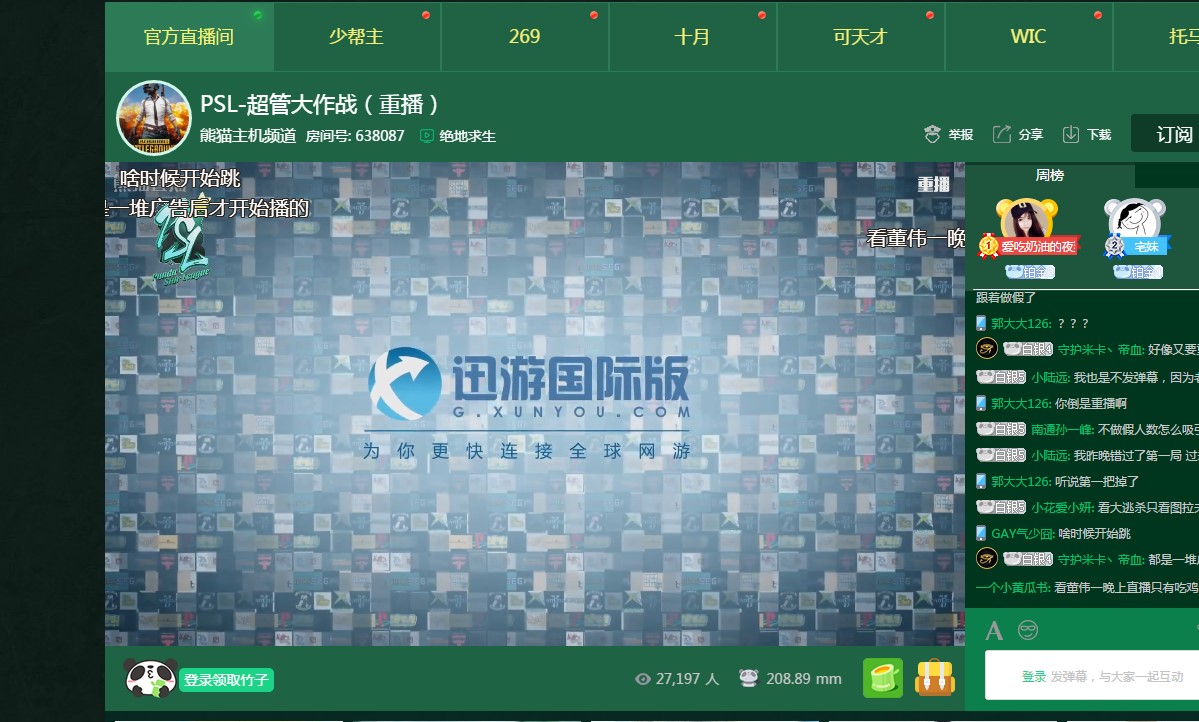The height and width of the screenshot is (722, 1199).
Task: Click the 举报 report icon
Action: [931, 135]
